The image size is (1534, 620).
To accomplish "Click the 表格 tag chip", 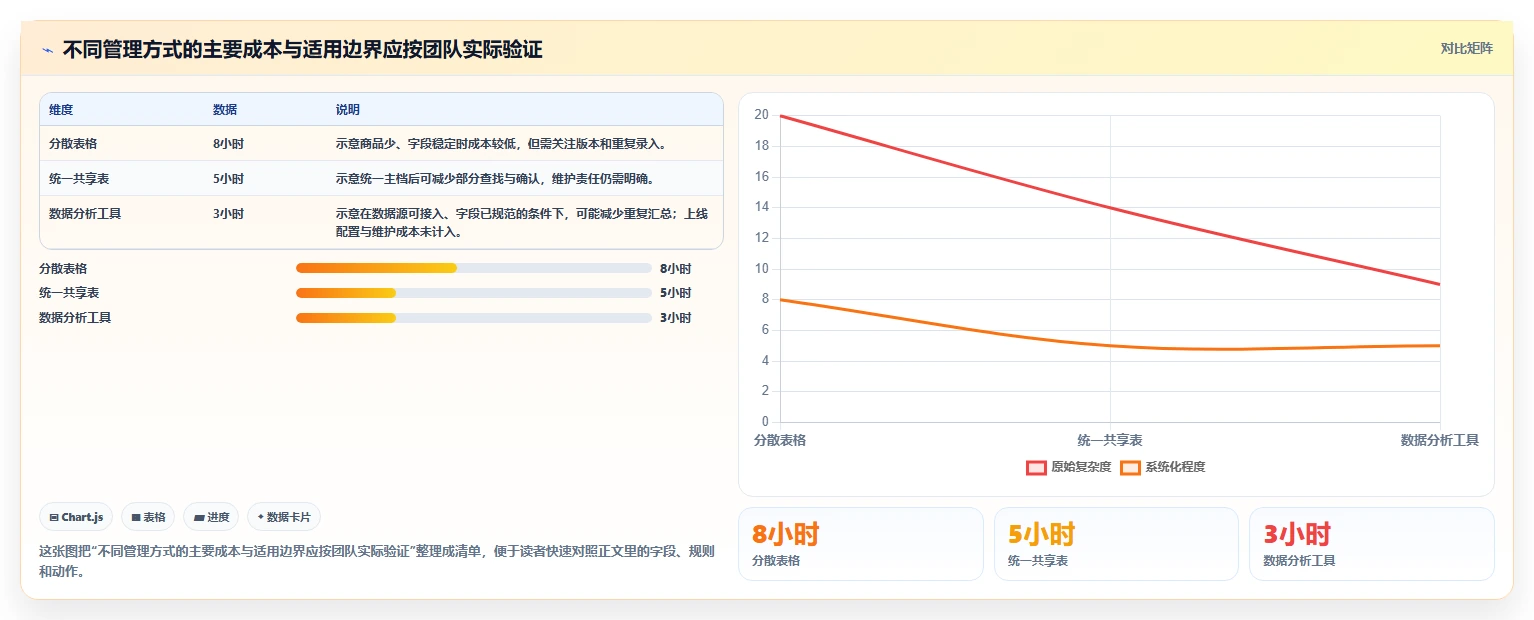I will [148, 517].
